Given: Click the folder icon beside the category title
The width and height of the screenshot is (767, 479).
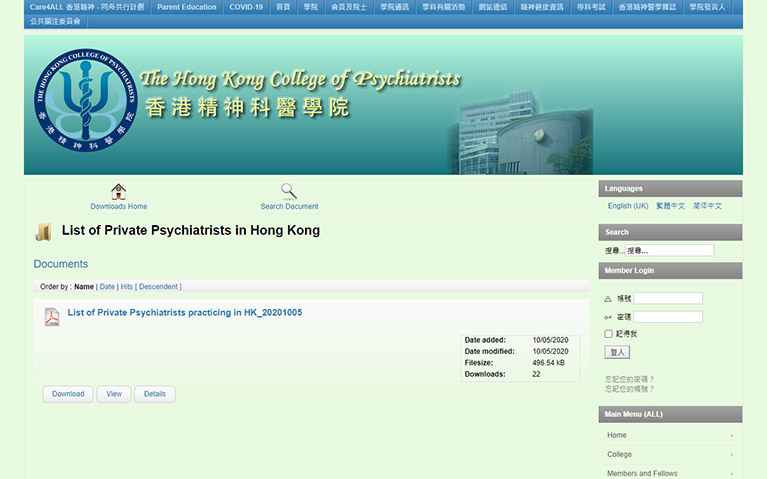Looking at the screenshot, I should (43, 232).
